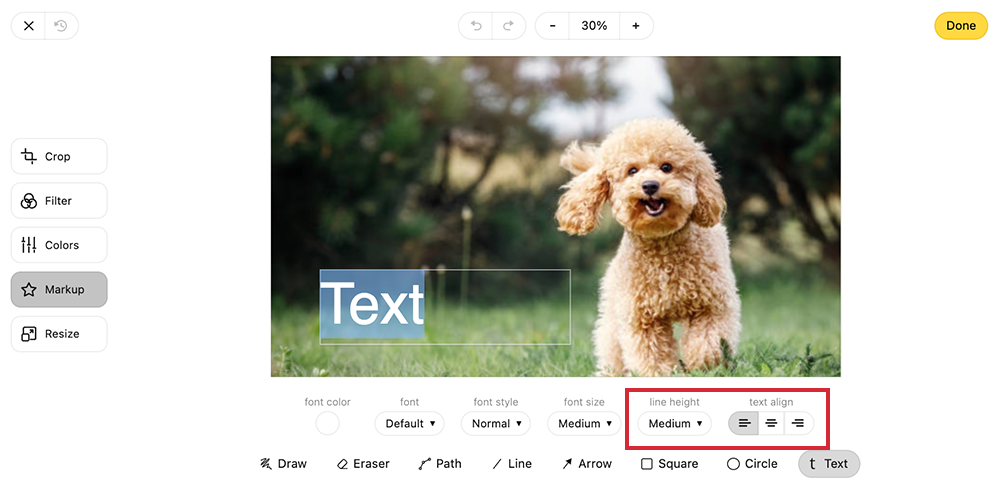The height and width of the screenshot is (488, 1000).
Task: Click the close X icon
Action: (29, 26)
